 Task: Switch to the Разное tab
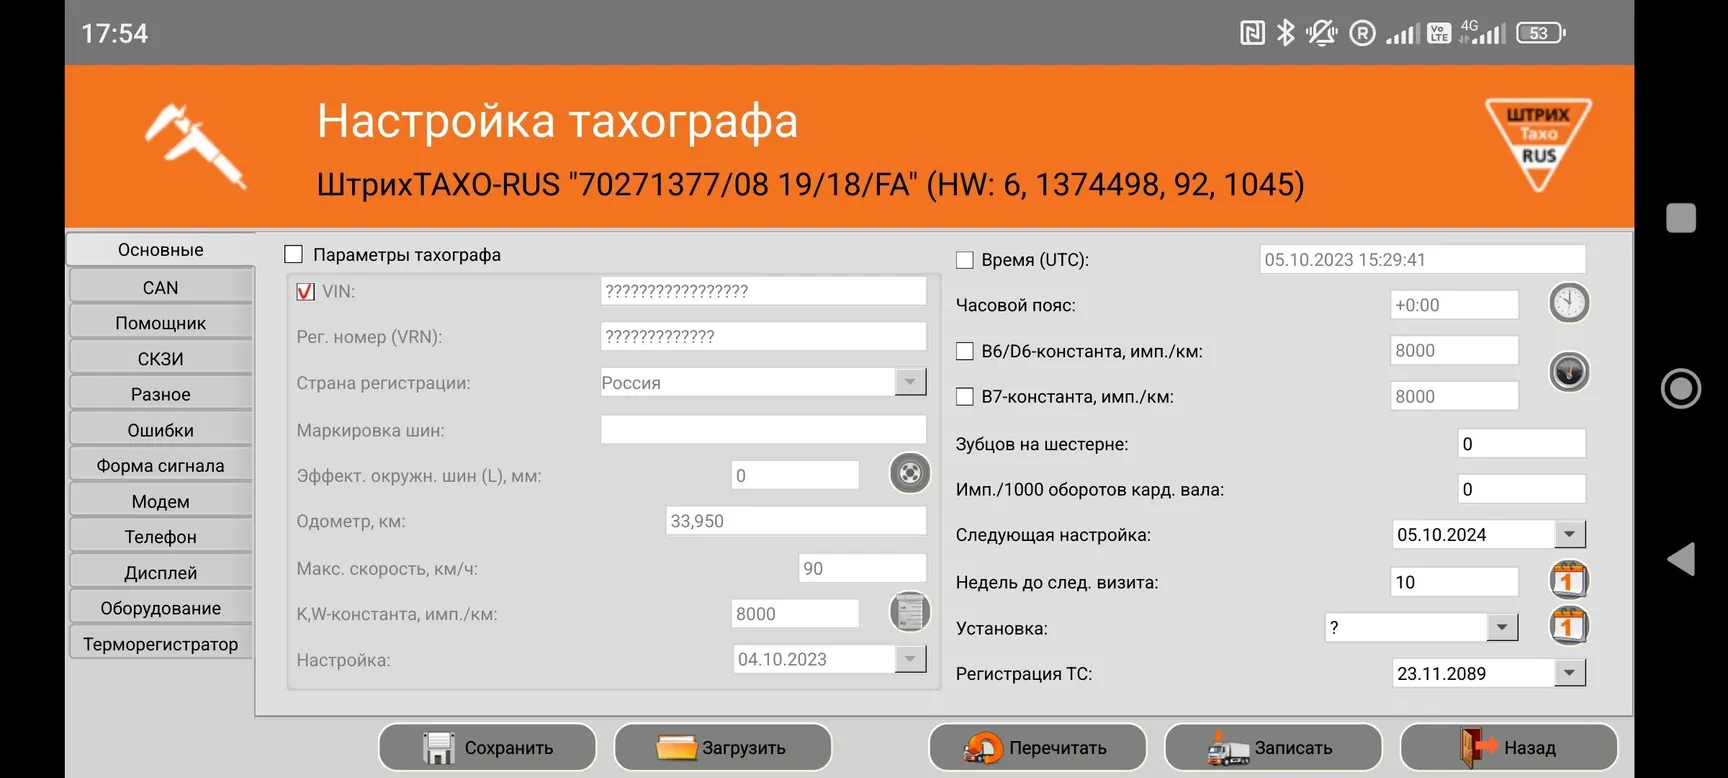pos(160,394)
